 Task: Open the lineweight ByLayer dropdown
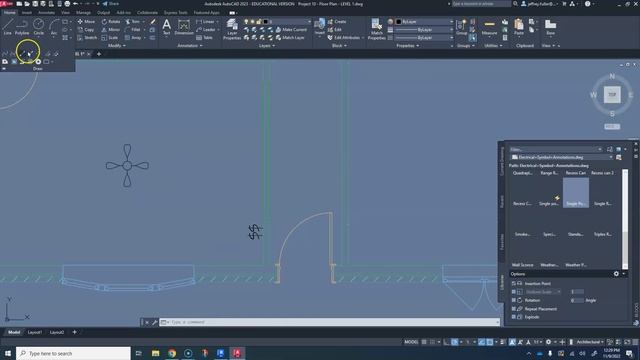[424, 29]
